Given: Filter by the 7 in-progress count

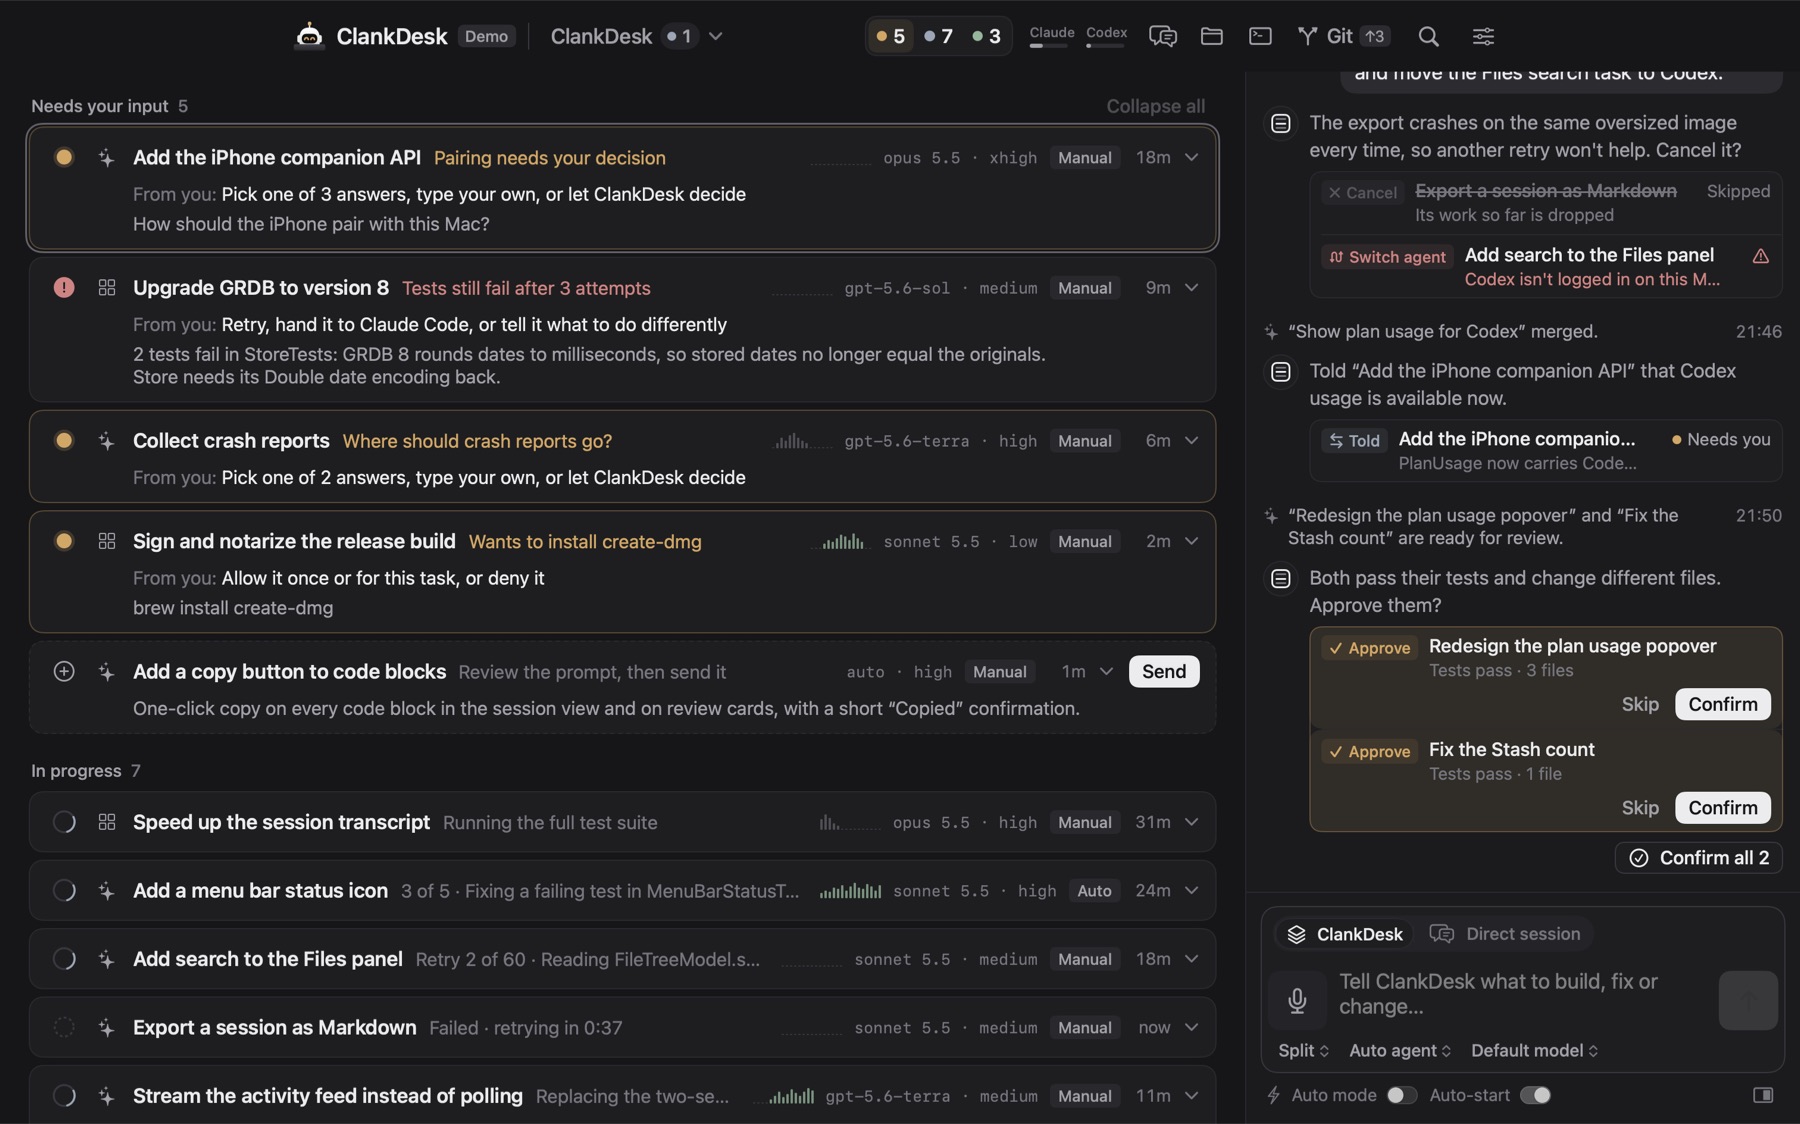Looking at the screenshot, I should 939,36.
